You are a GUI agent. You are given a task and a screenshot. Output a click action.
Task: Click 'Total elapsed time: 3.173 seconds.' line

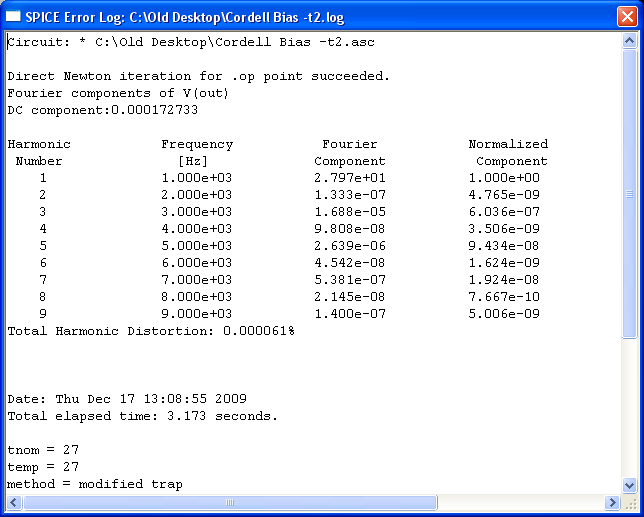(x=143, y=416)
